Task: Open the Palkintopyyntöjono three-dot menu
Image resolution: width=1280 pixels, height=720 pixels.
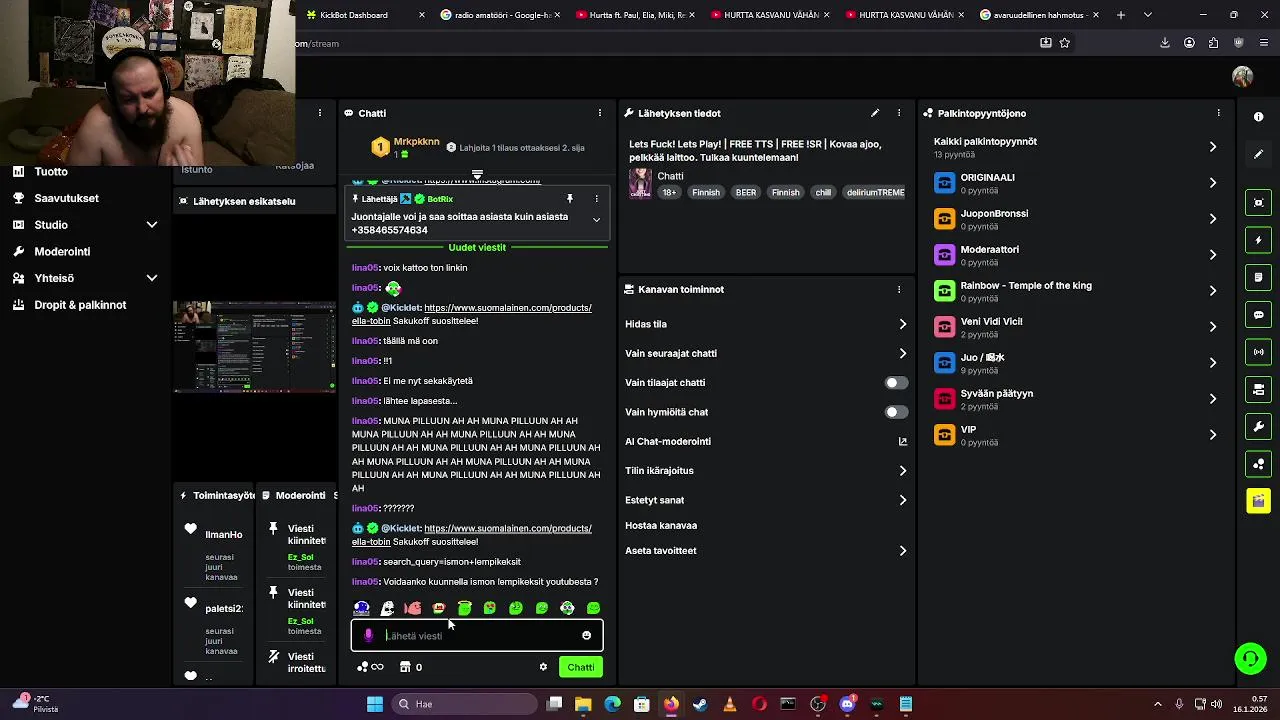Action: click(1219, 113)
